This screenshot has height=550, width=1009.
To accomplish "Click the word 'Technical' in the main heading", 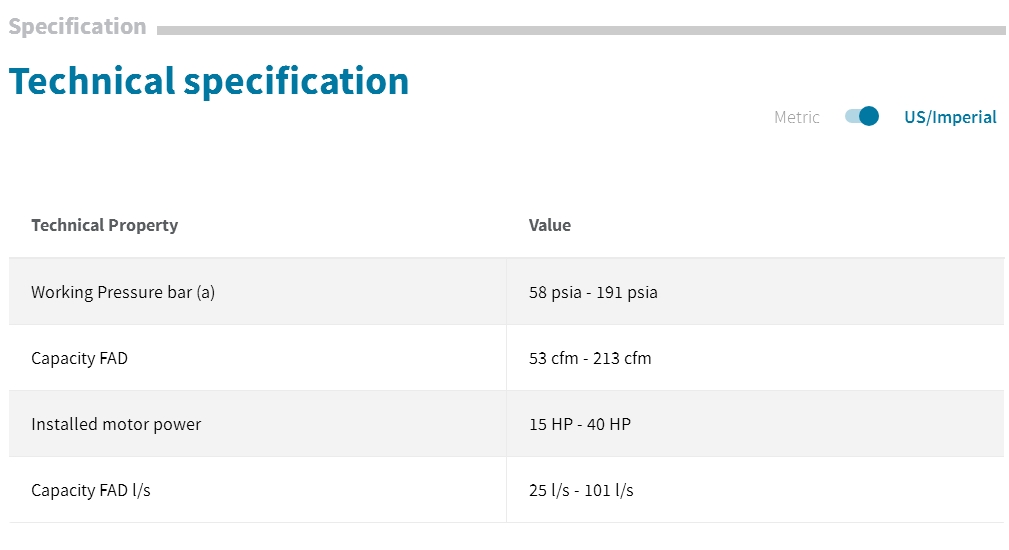I will (x=92, y=82).
